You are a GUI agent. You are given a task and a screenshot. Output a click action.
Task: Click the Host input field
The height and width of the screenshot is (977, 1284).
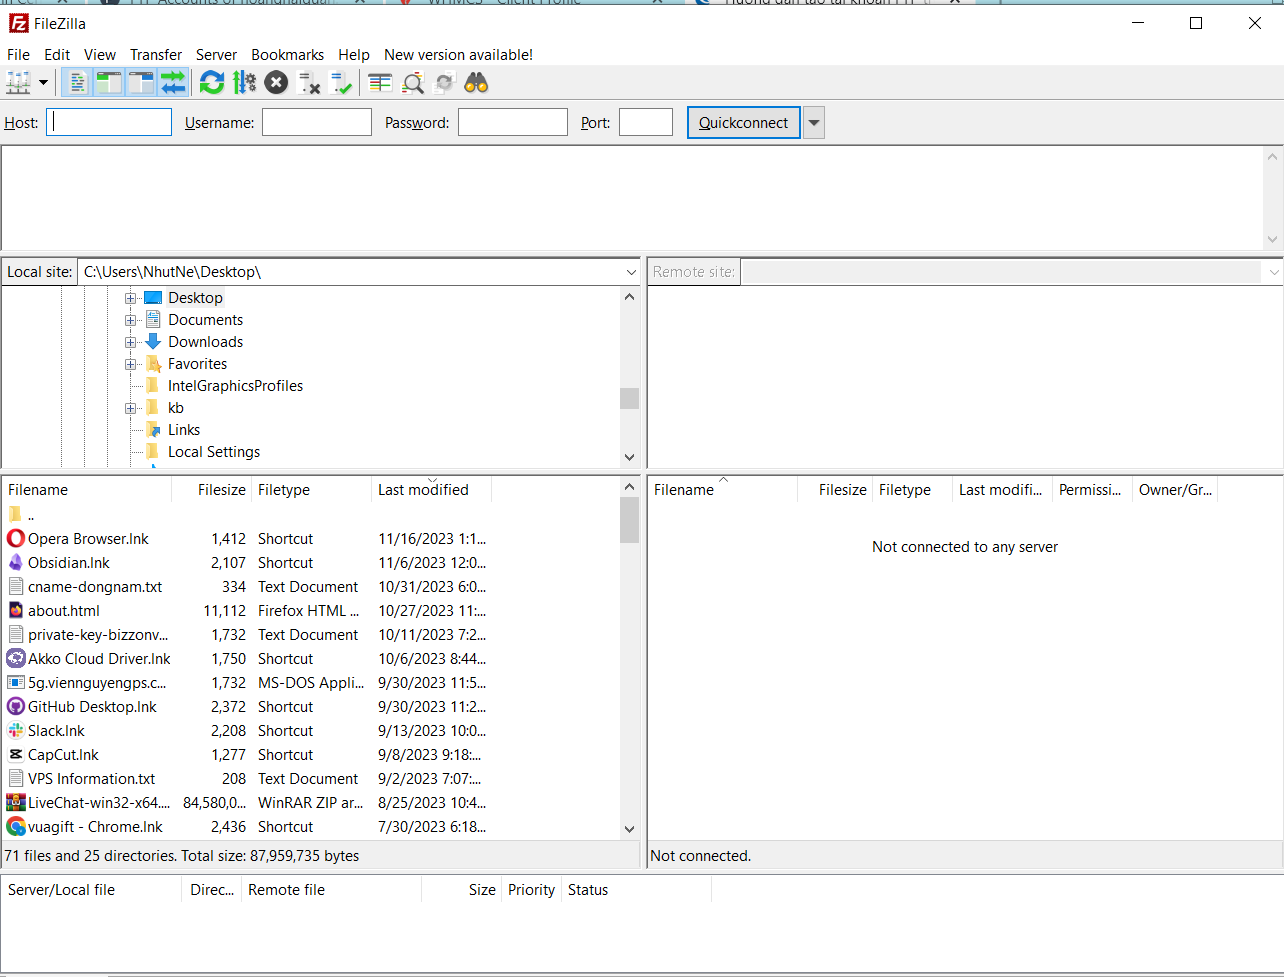pyautogui.click(x=109, y=123)
